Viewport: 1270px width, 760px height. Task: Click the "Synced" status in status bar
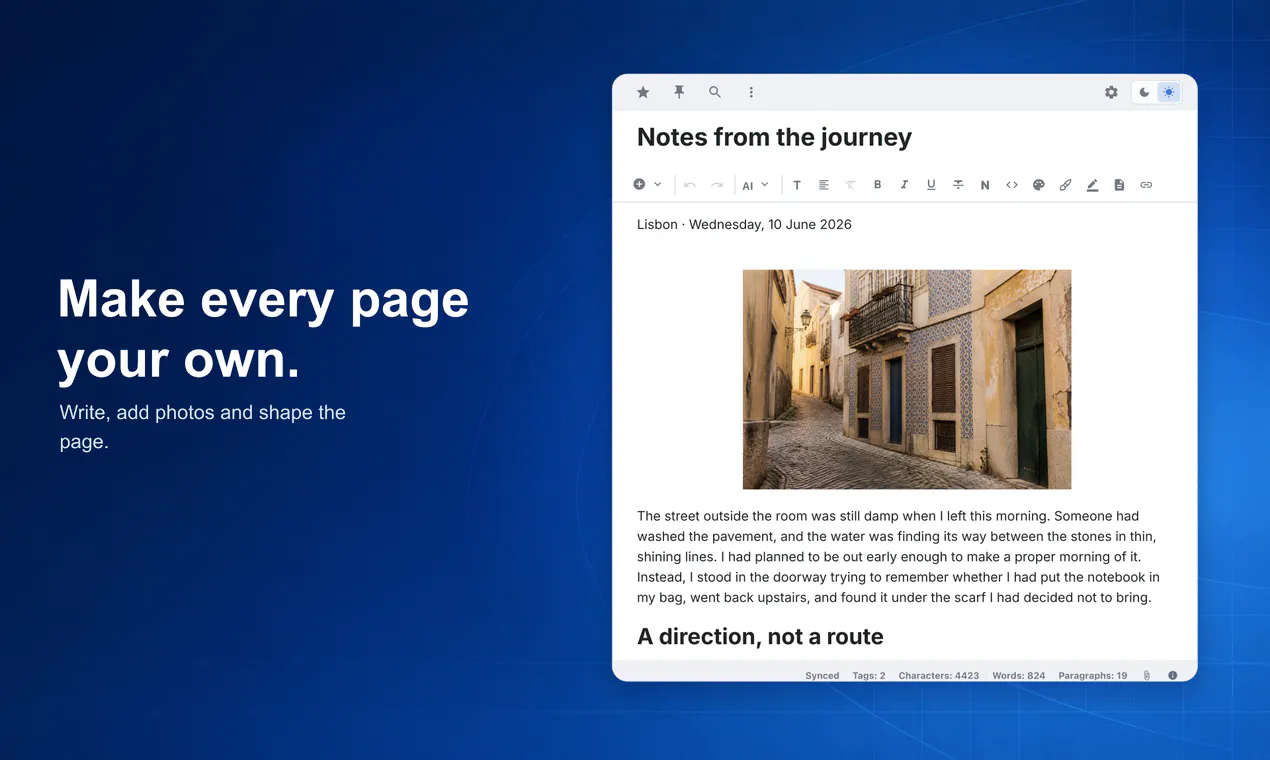pos(822,676)
